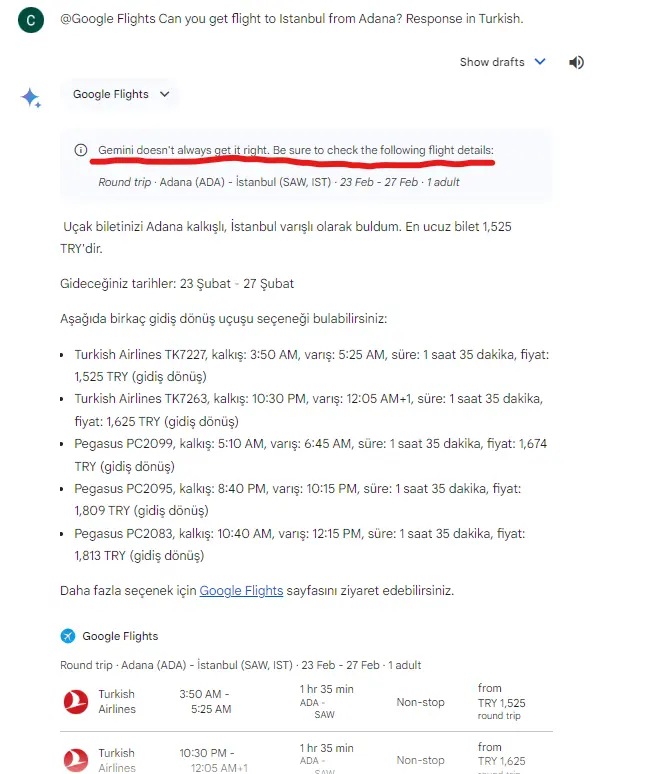The image size is (661, 774).
Task: Click the 10:30 PM - 12:05 AM+1 flight time
Action: pyautogui.click(x=213, y=760)
